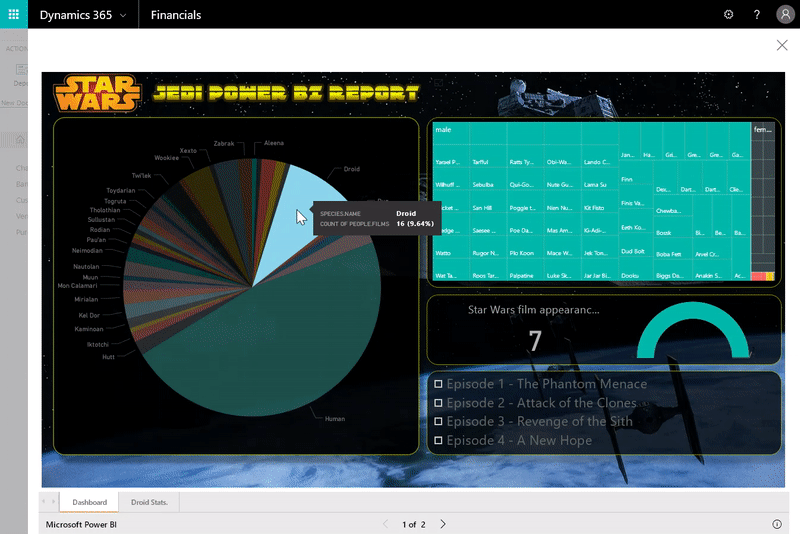Click the Wookiee pie label

pos(166,158)
